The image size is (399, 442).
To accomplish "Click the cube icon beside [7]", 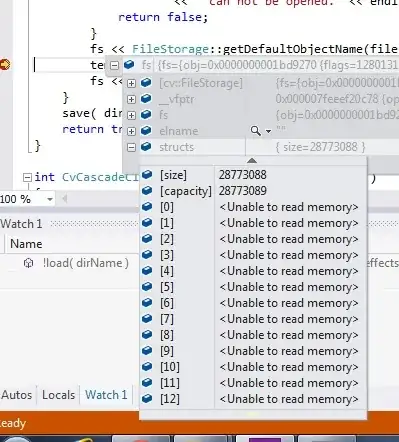I will (x=147, y=318).
